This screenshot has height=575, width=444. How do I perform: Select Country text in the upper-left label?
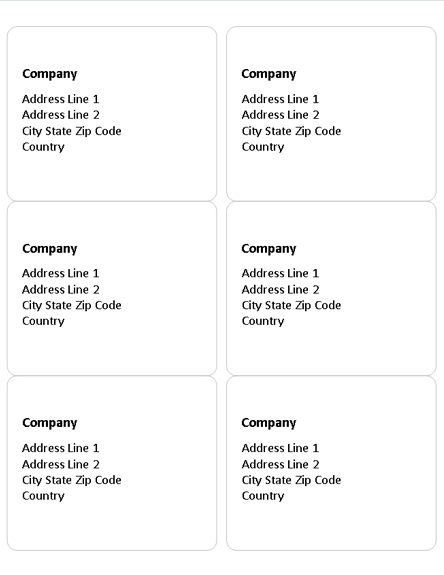(43, 147)
